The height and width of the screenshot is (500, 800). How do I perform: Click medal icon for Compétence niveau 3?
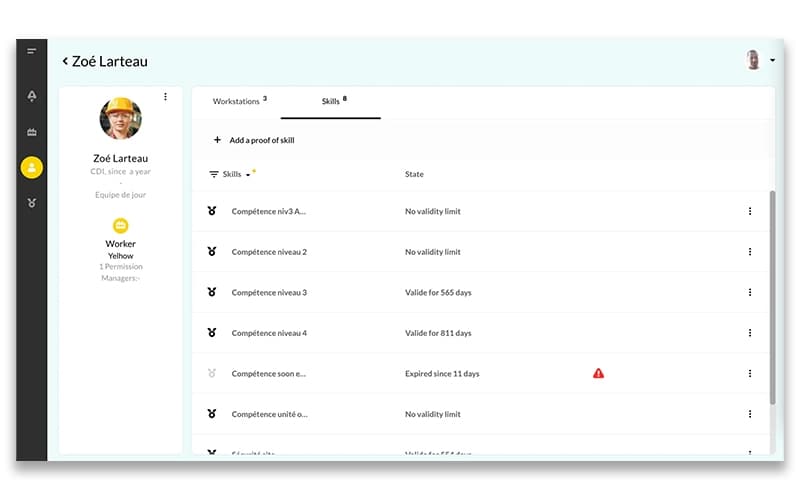(212, 292)
